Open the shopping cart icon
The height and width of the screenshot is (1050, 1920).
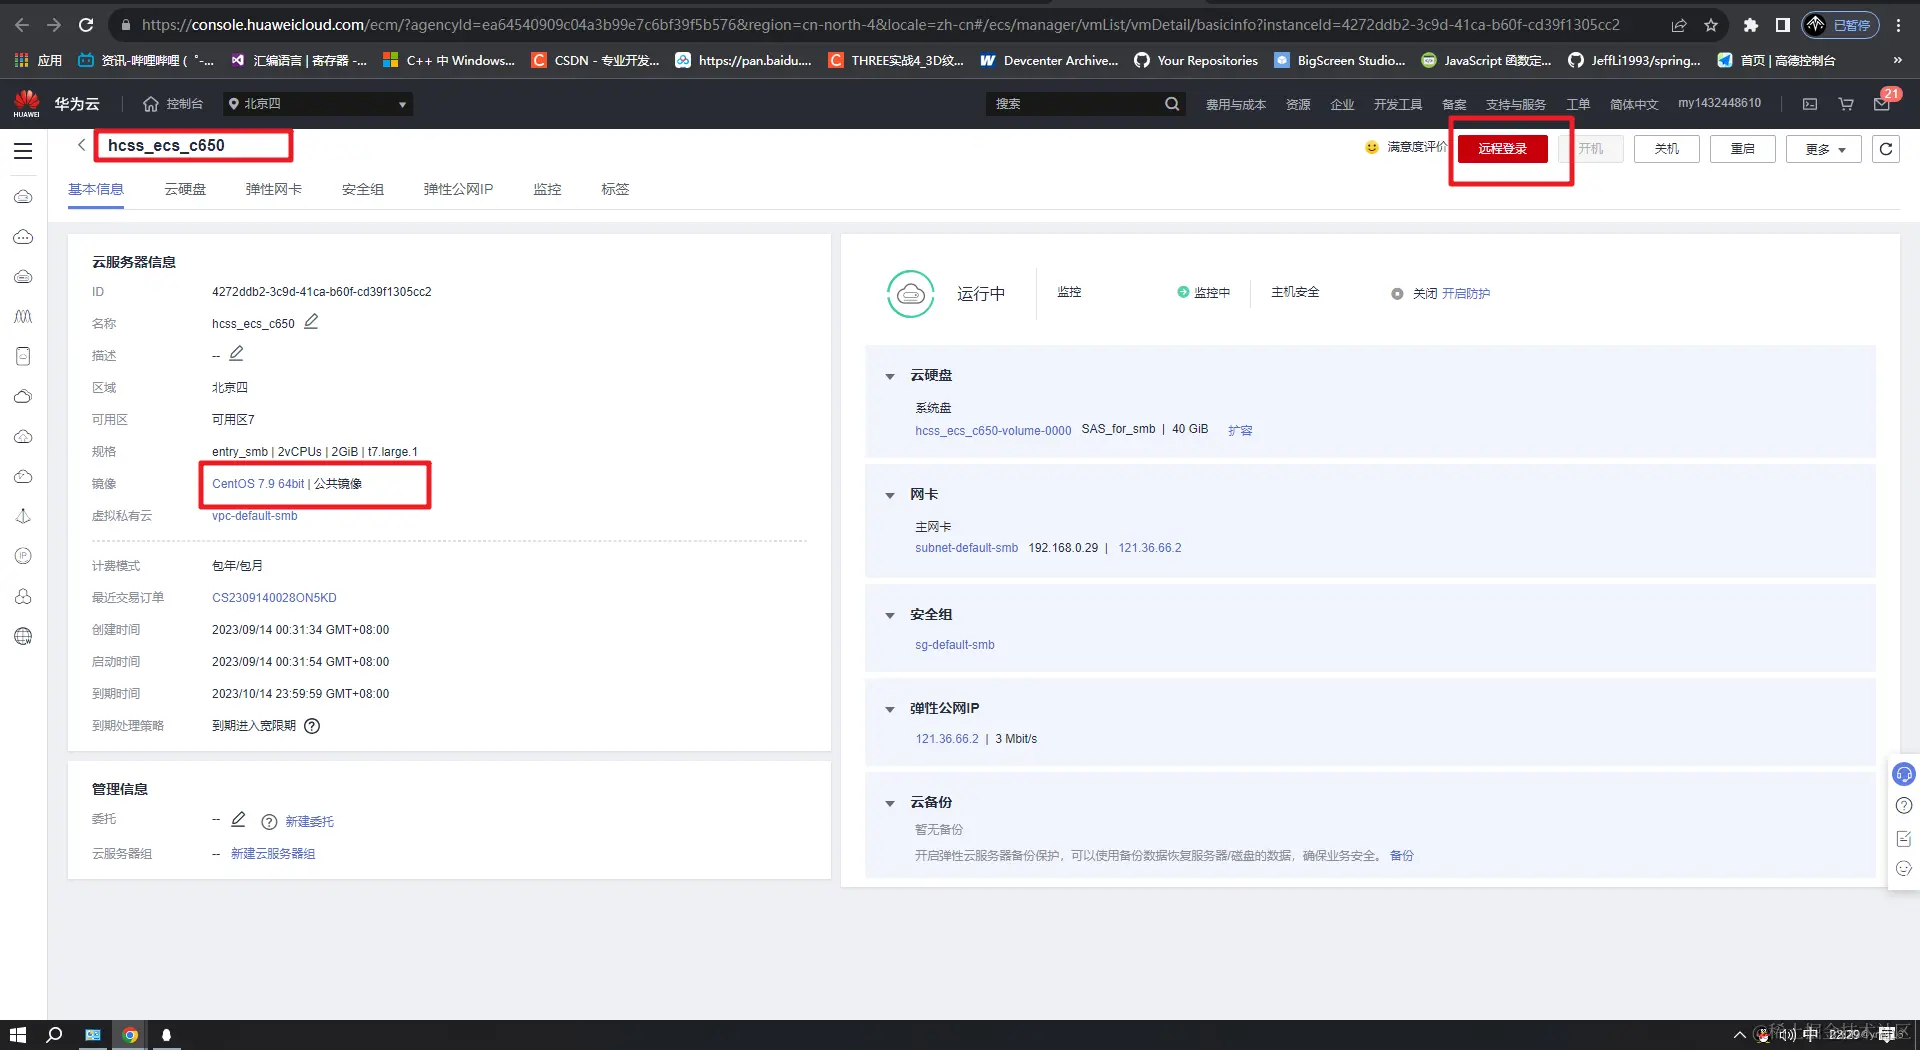[x=1845, y=103]
